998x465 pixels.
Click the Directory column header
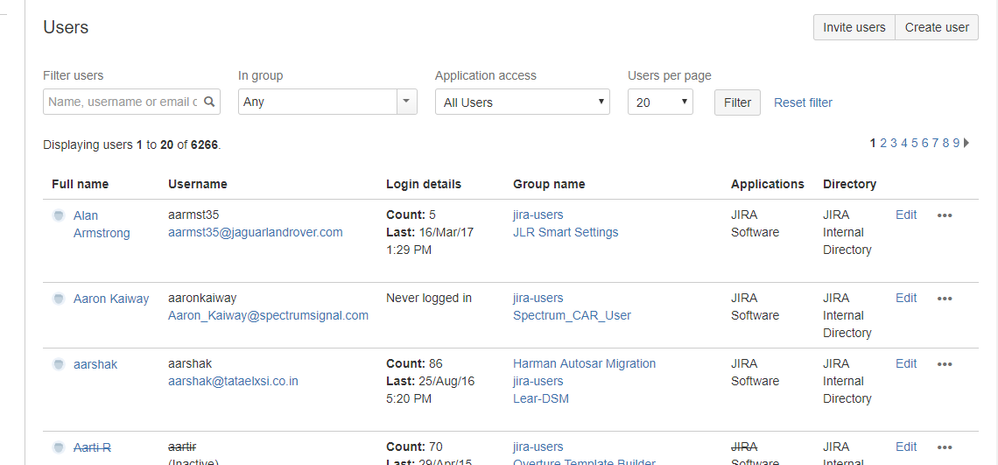849,184
